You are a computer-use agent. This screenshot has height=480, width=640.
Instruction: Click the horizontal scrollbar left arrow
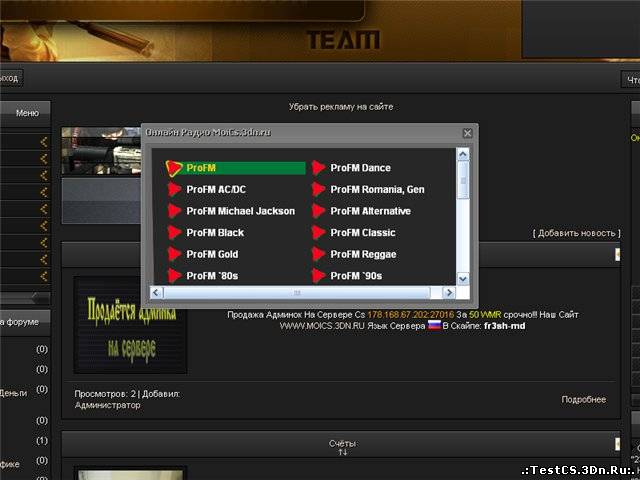tap(157, 293)
